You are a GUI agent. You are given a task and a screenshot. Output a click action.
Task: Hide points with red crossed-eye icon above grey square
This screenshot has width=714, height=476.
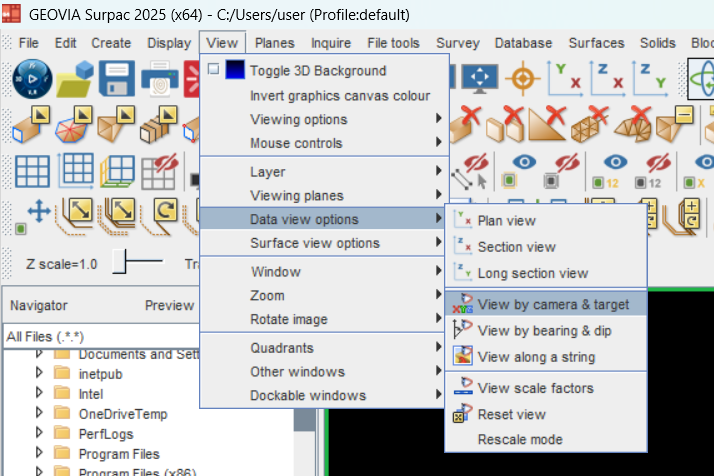560,172
